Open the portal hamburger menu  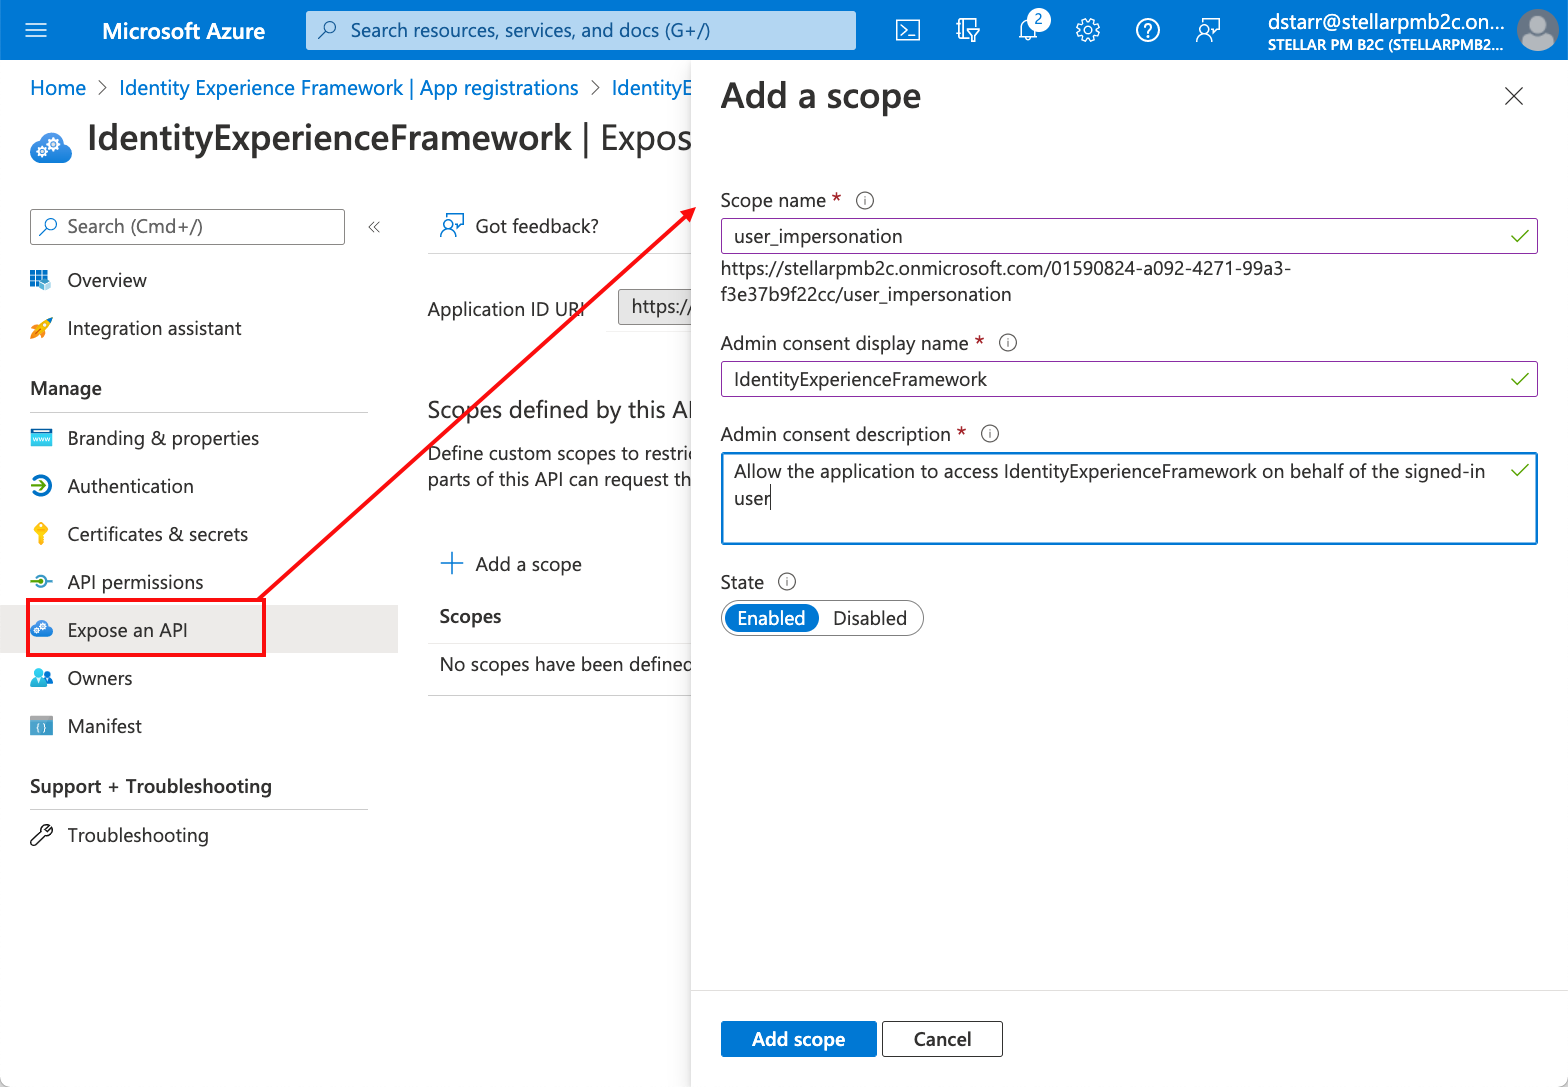click(x=36, y=30)
